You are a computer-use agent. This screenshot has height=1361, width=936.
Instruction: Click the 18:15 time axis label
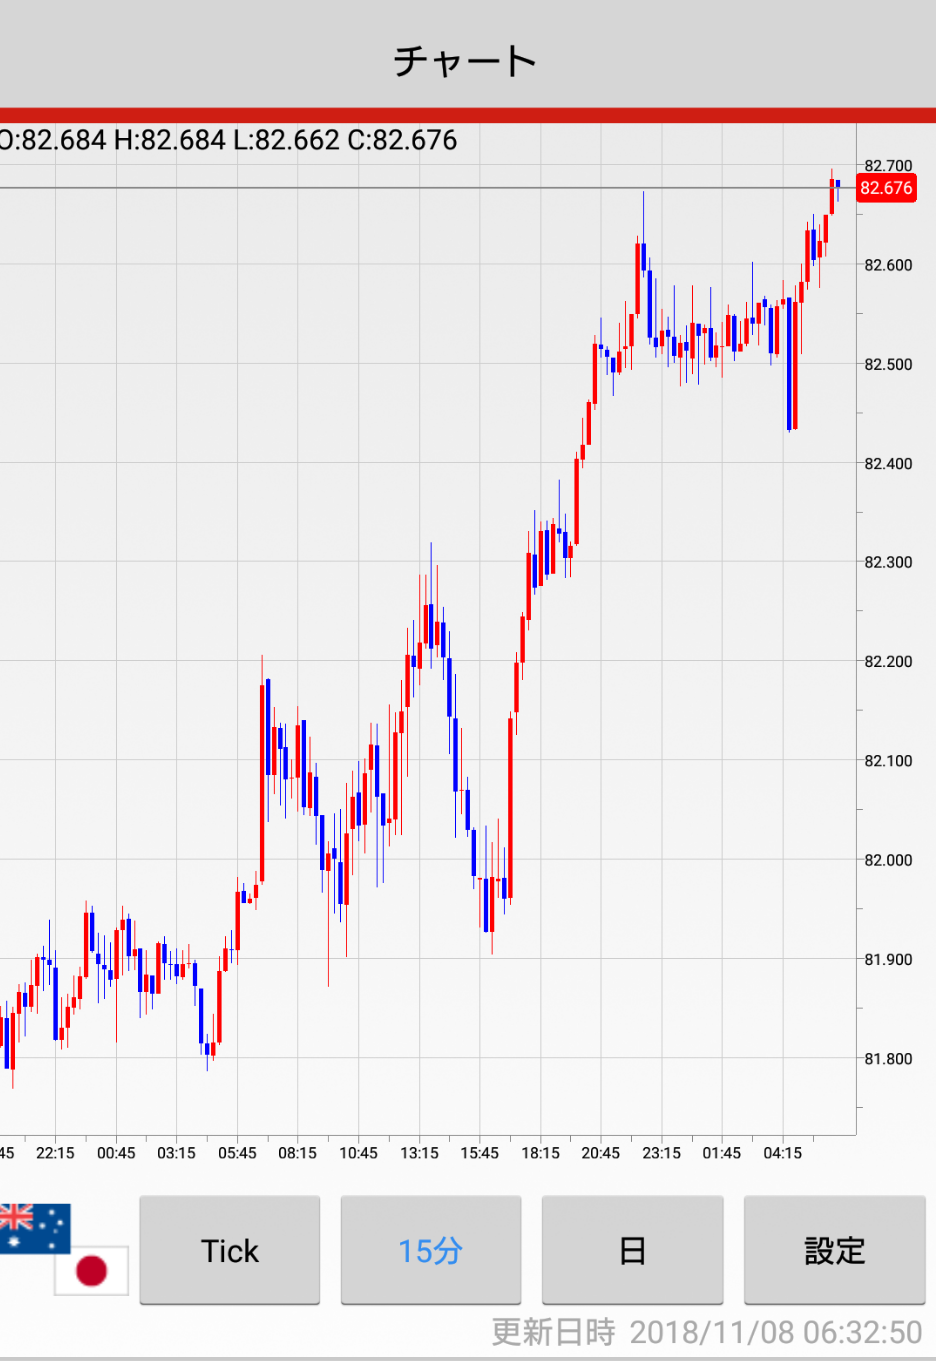click(540, 1153)
